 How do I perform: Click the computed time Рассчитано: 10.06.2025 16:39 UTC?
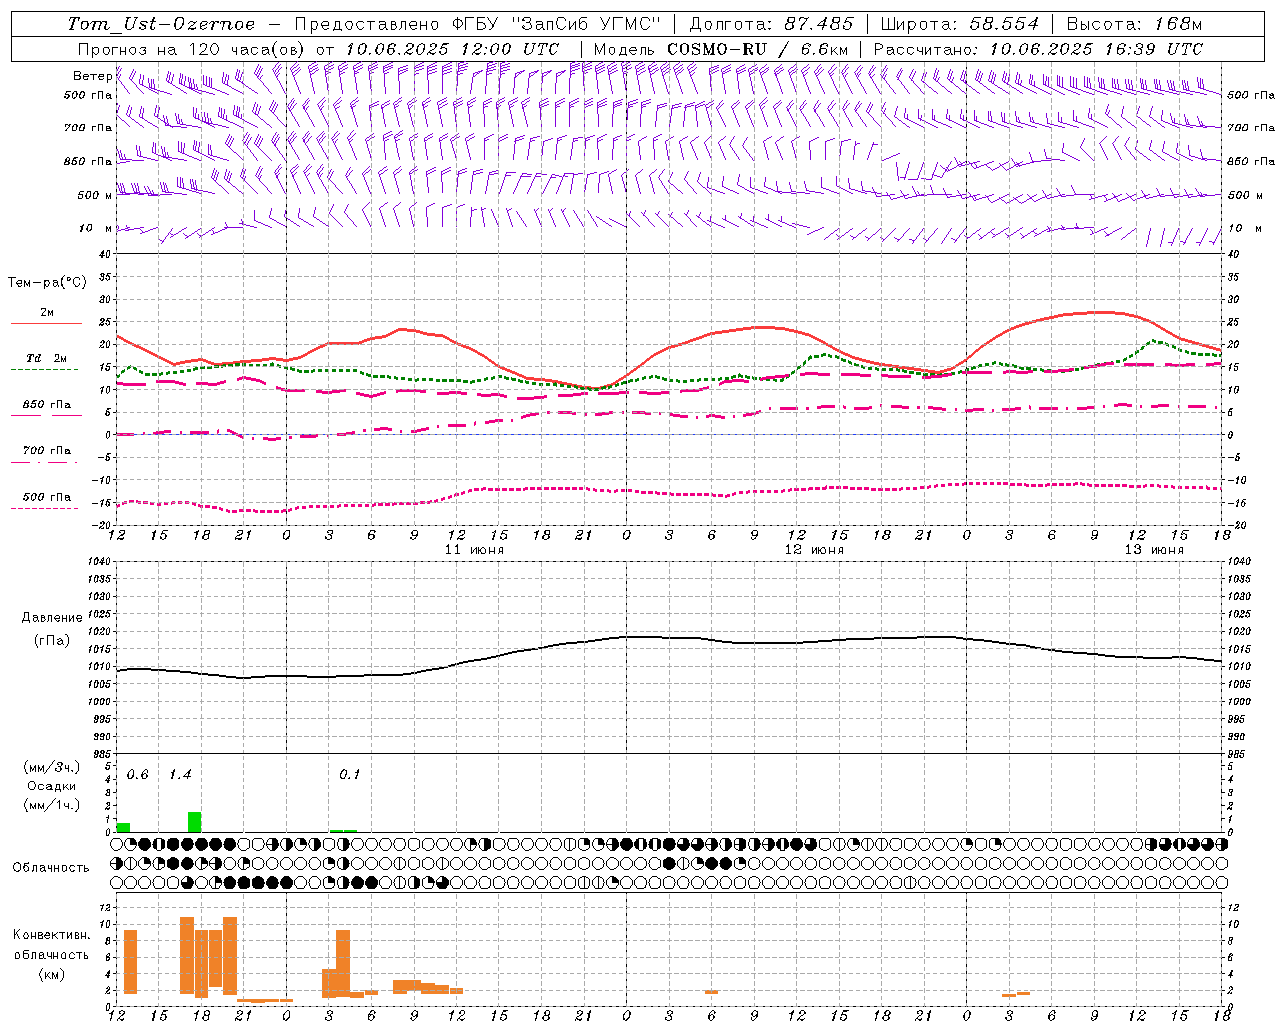[x=1038, y=49]
